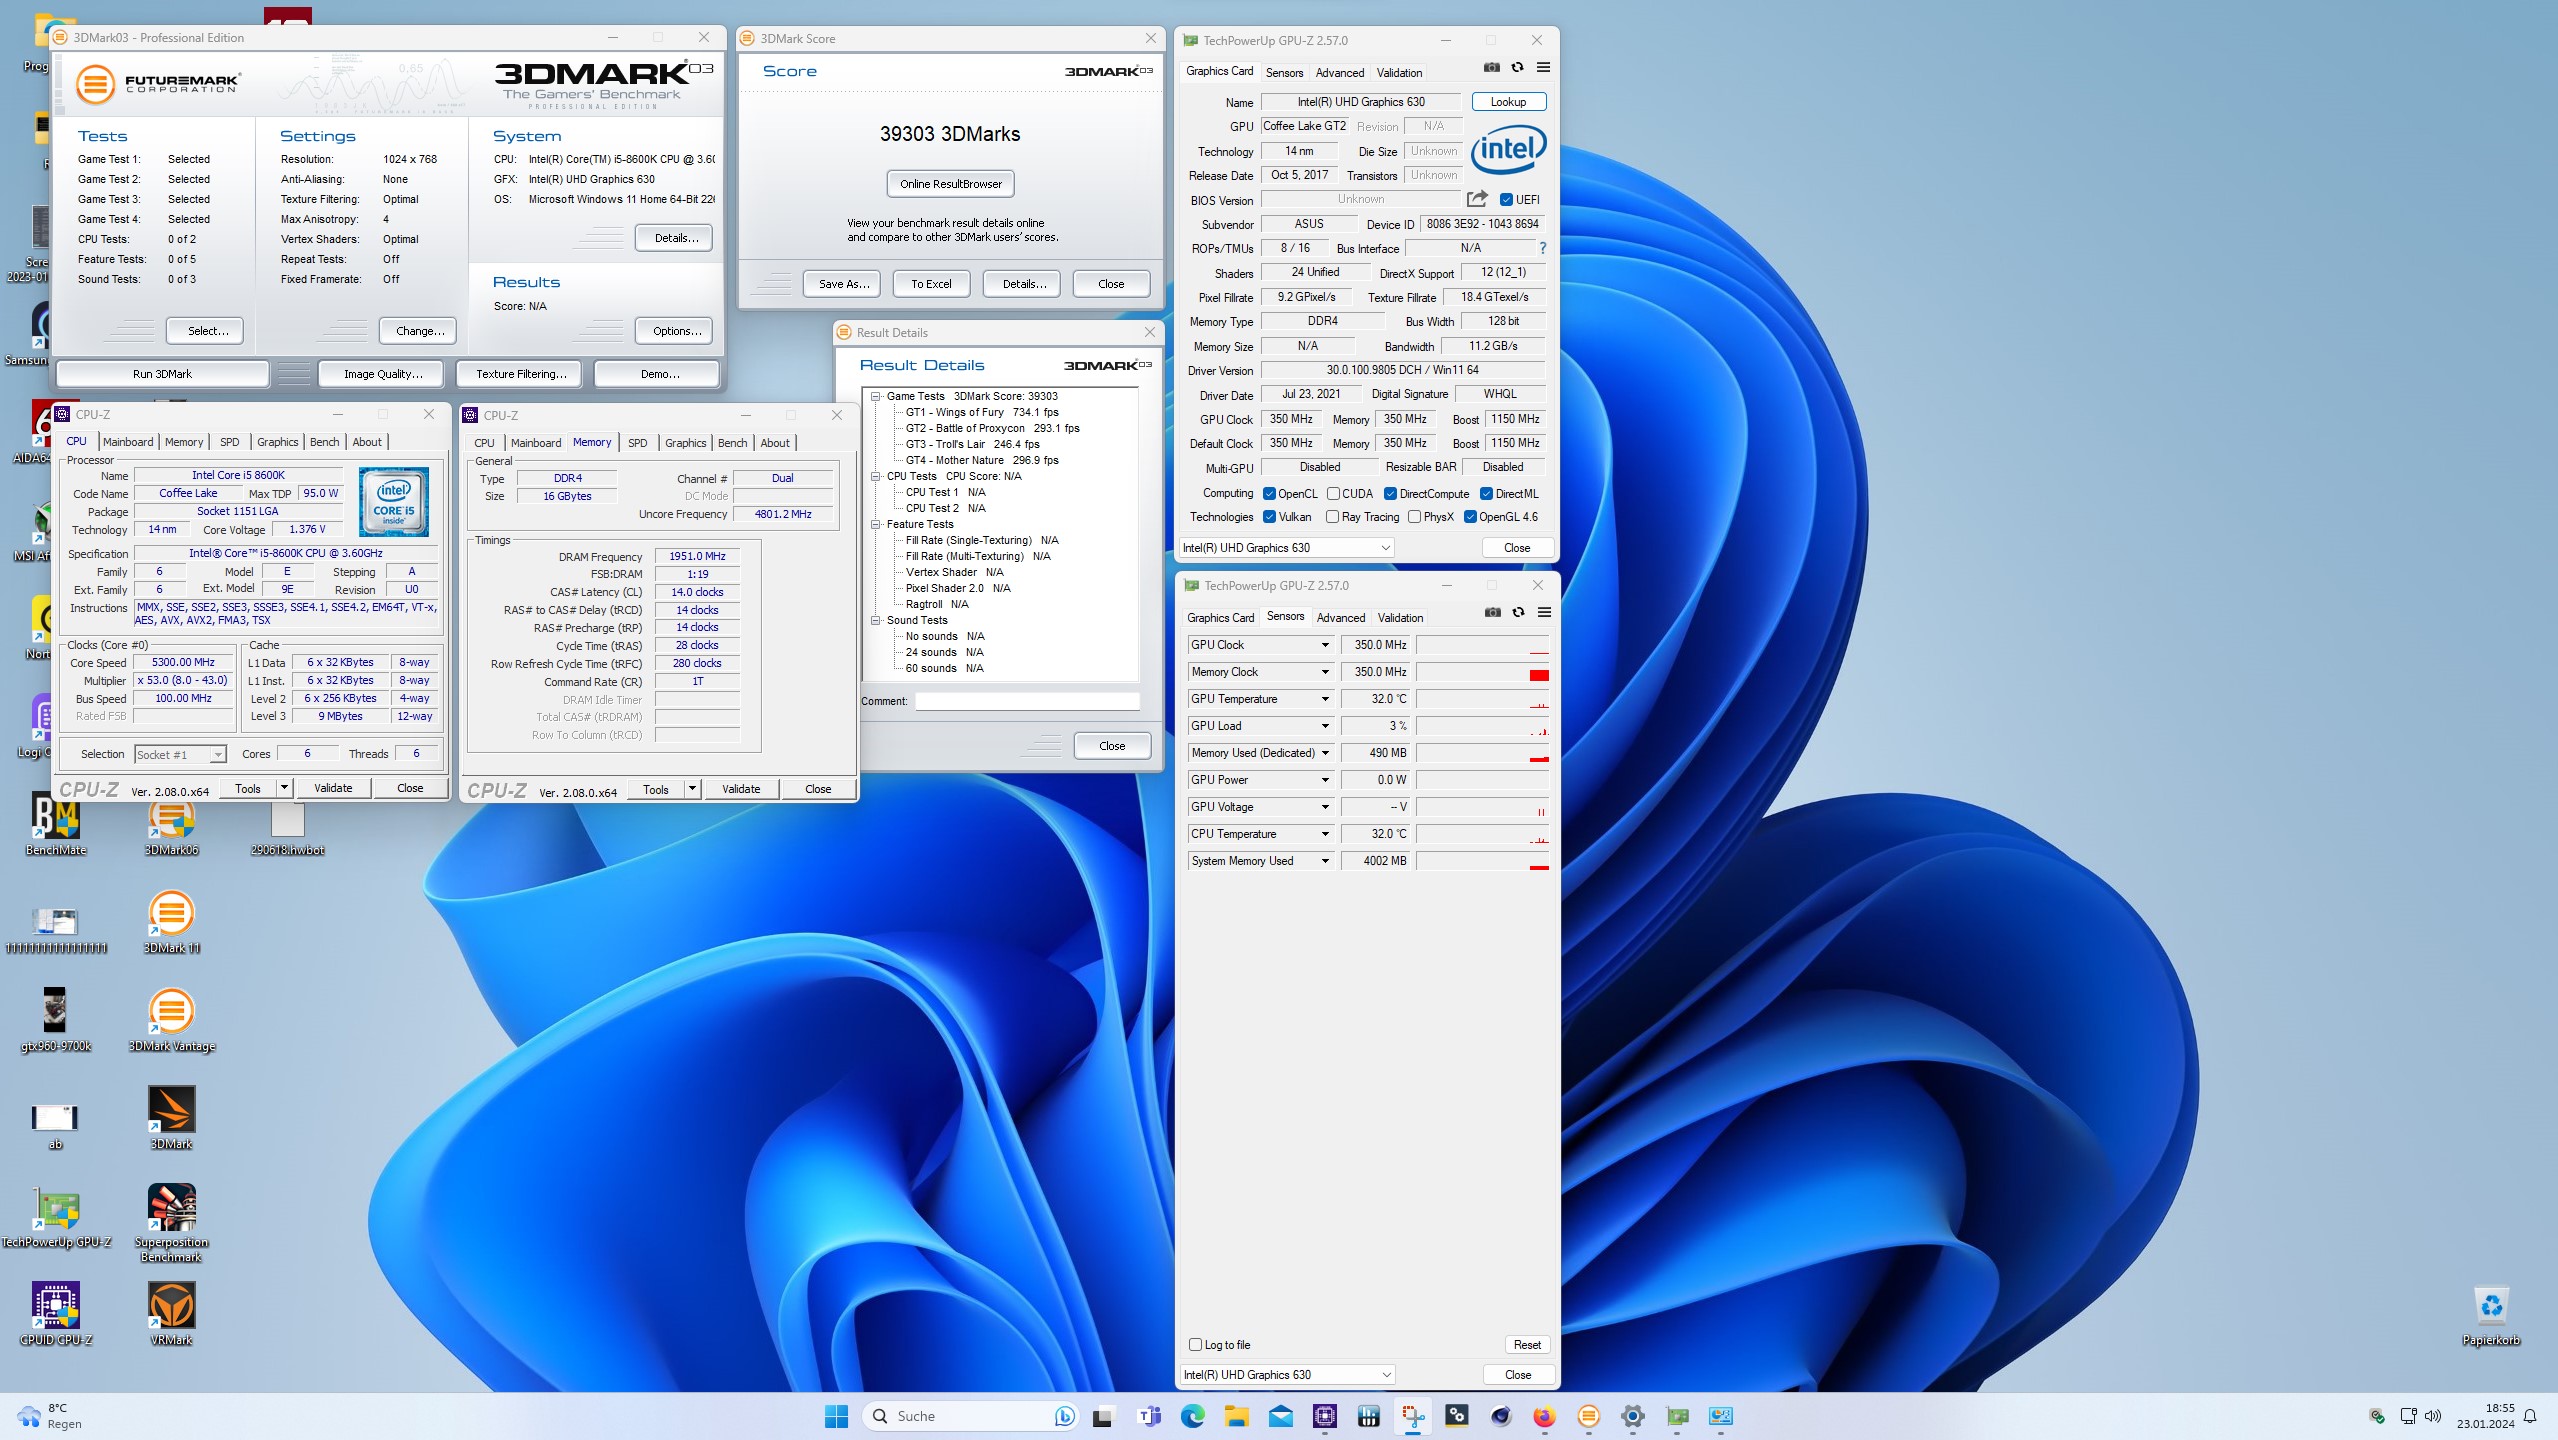The image size is (2558, 1440).
Task: Open Advanced tab in upper GPU-Z window
Action: click(x=1339, y=73)
